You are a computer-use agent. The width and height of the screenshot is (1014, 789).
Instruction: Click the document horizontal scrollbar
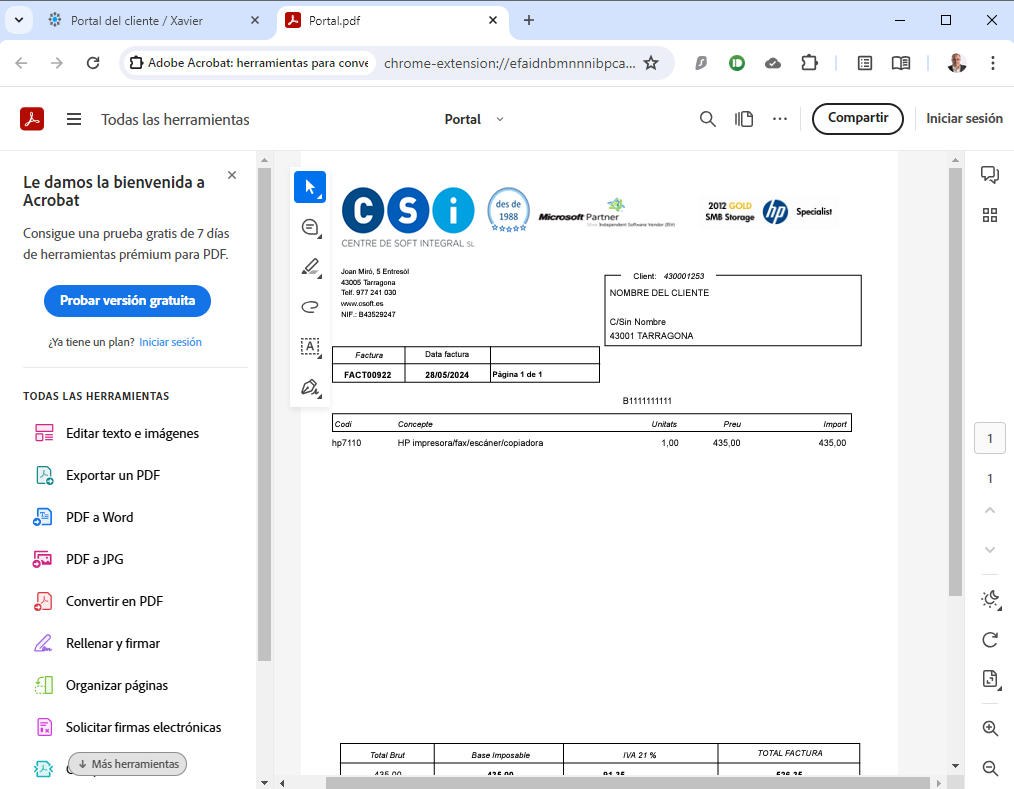[x=627, y=783]
